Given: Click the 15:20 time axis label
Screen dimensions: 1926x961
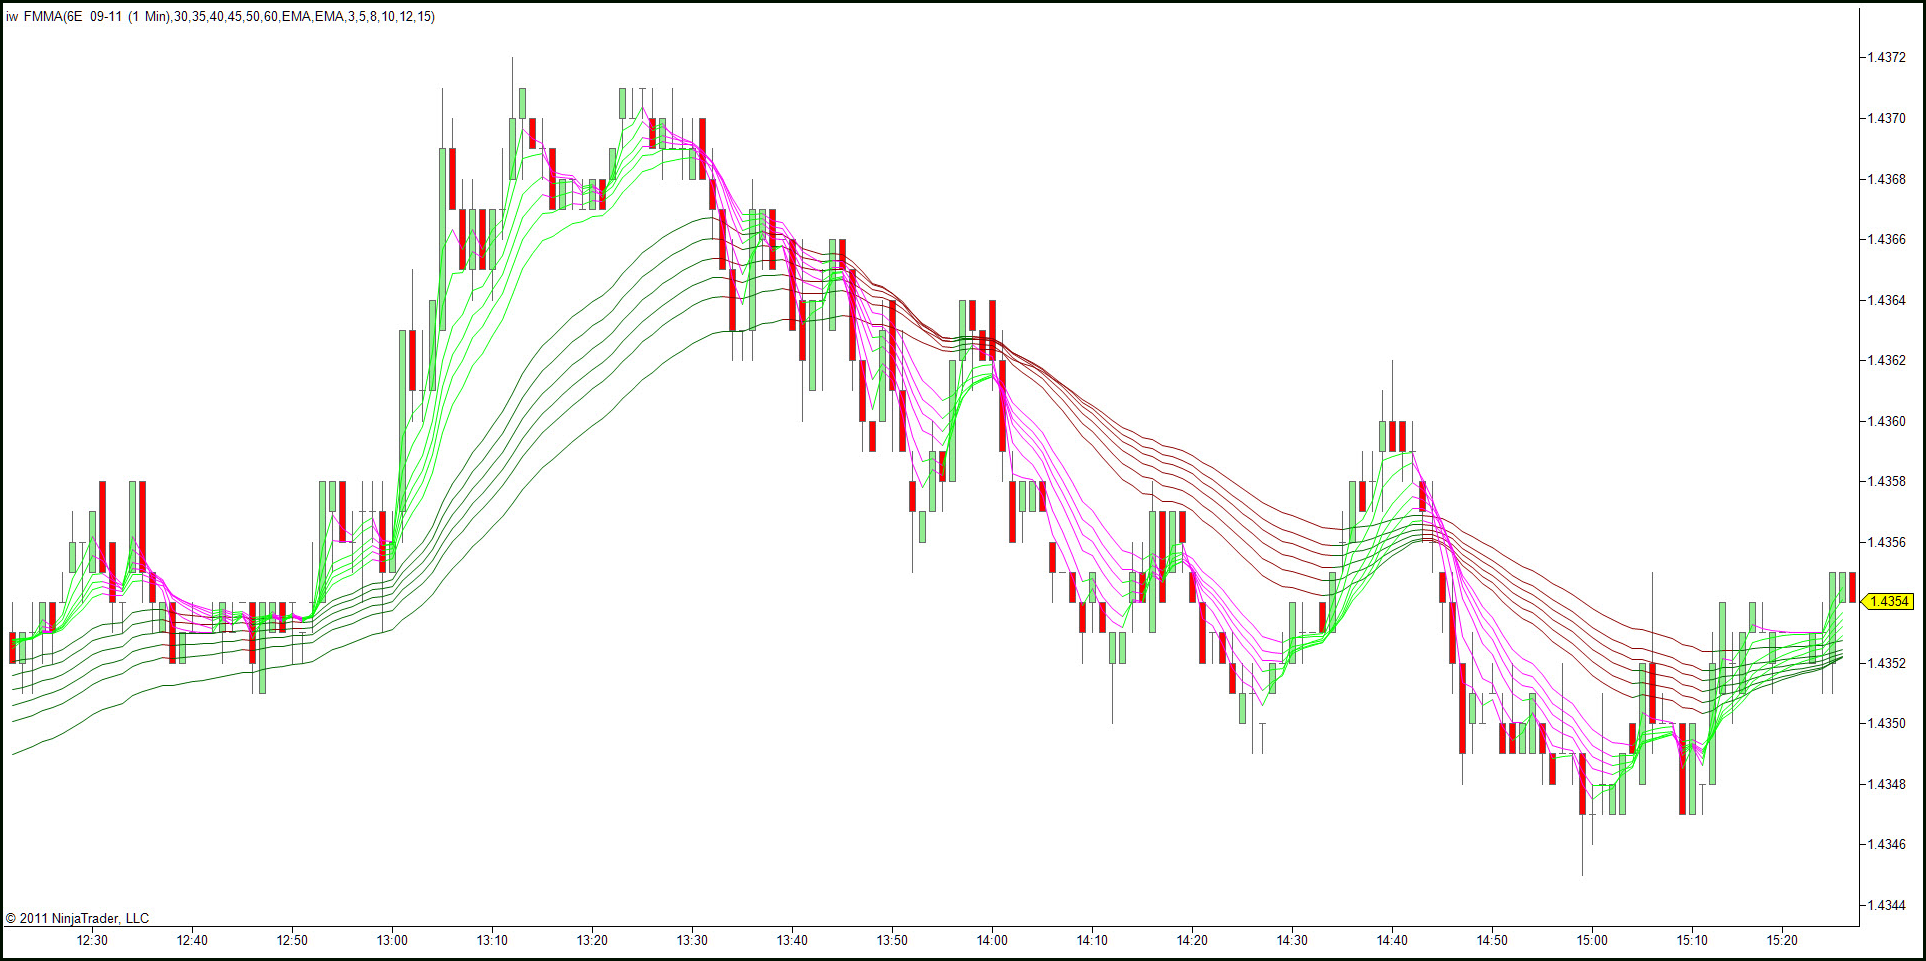Looking at the screenshot, I should point(1782,940).
